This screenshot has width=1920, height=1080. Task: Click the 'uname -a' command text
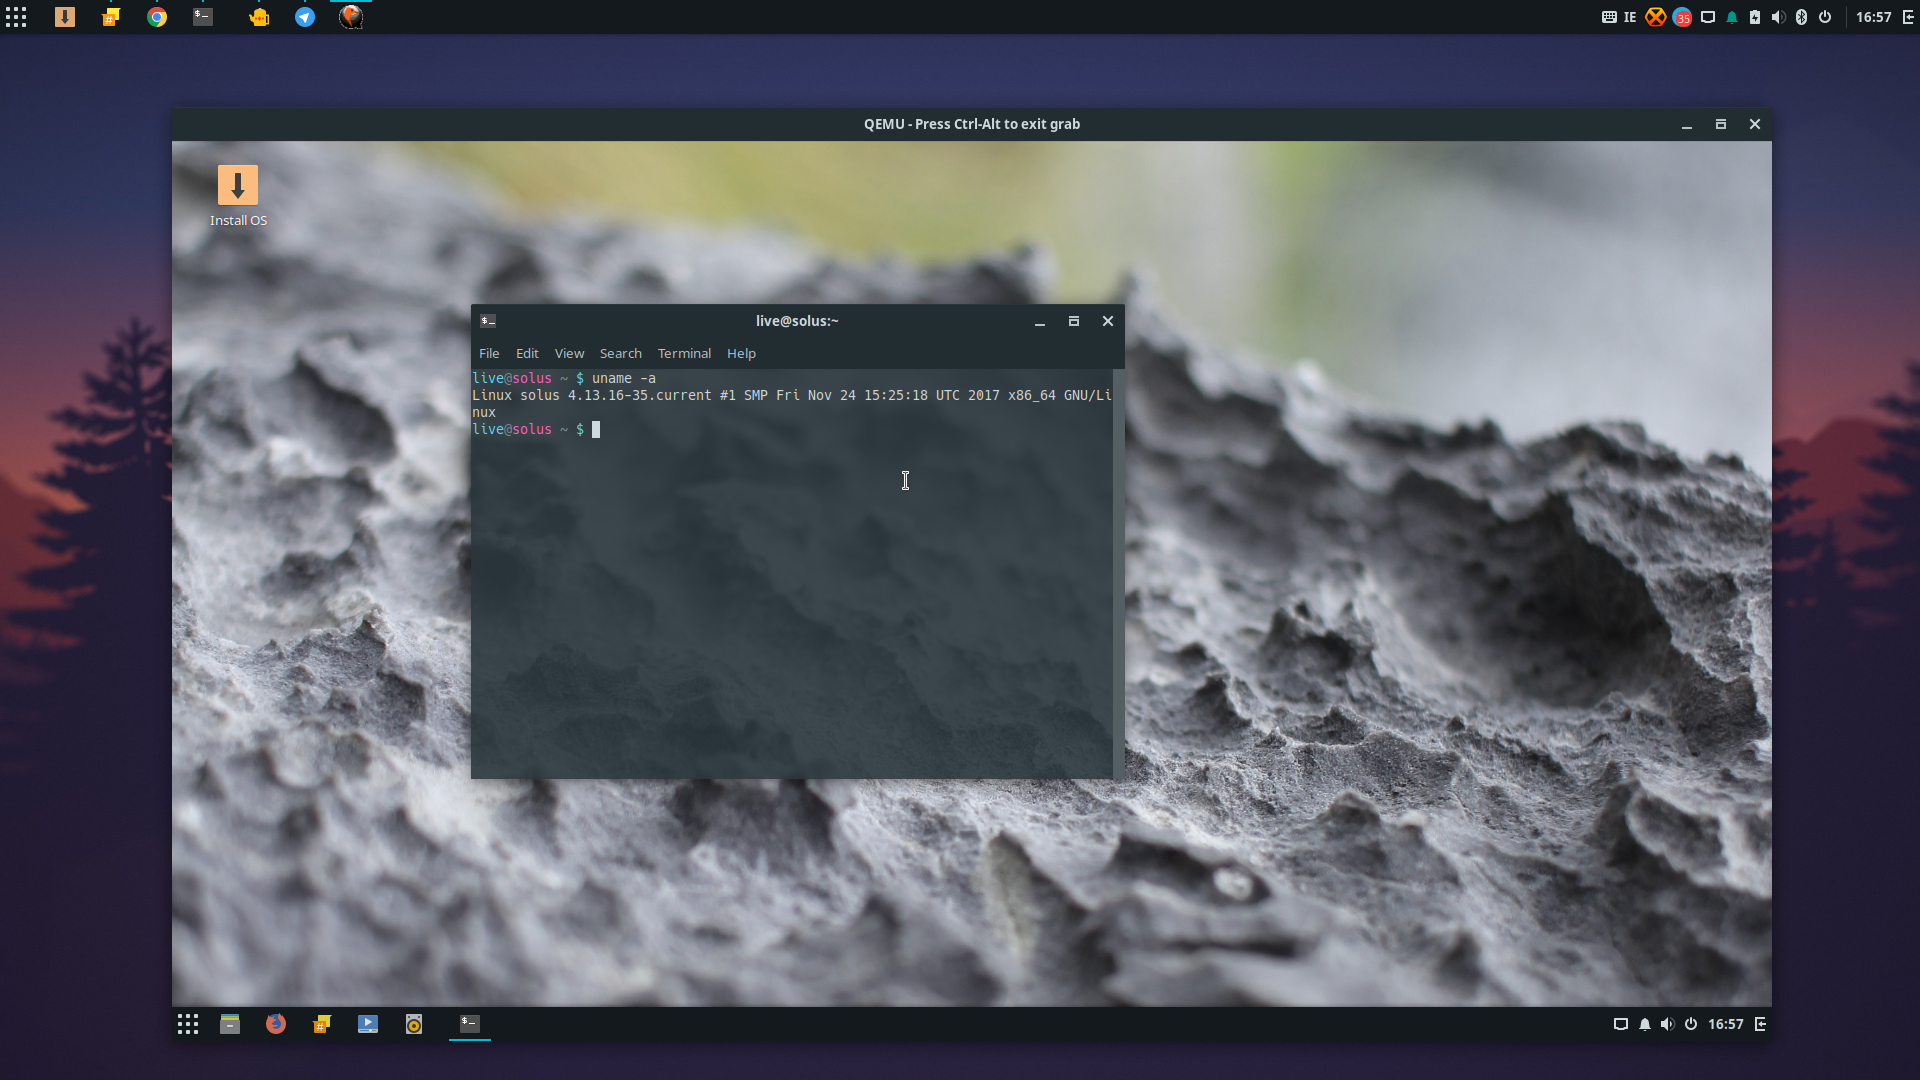click(x=624, y=378)
